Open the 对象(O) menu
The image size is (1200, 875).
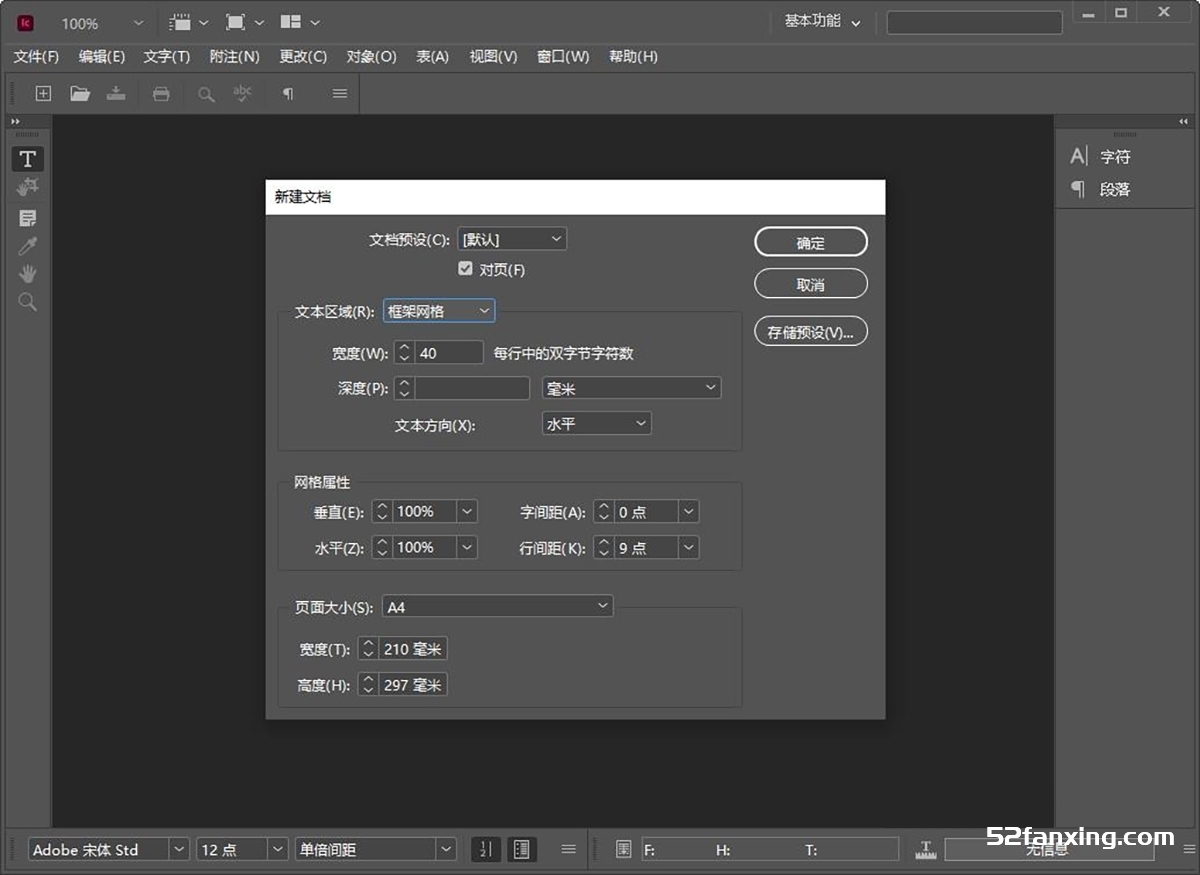[371, 56]
